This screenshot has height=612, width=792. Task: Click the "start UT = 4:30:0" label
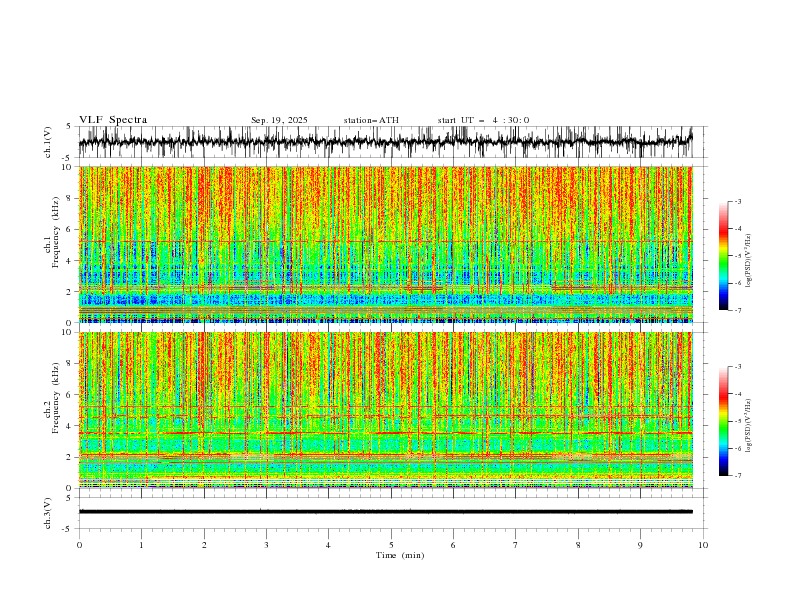click(483, 120)
